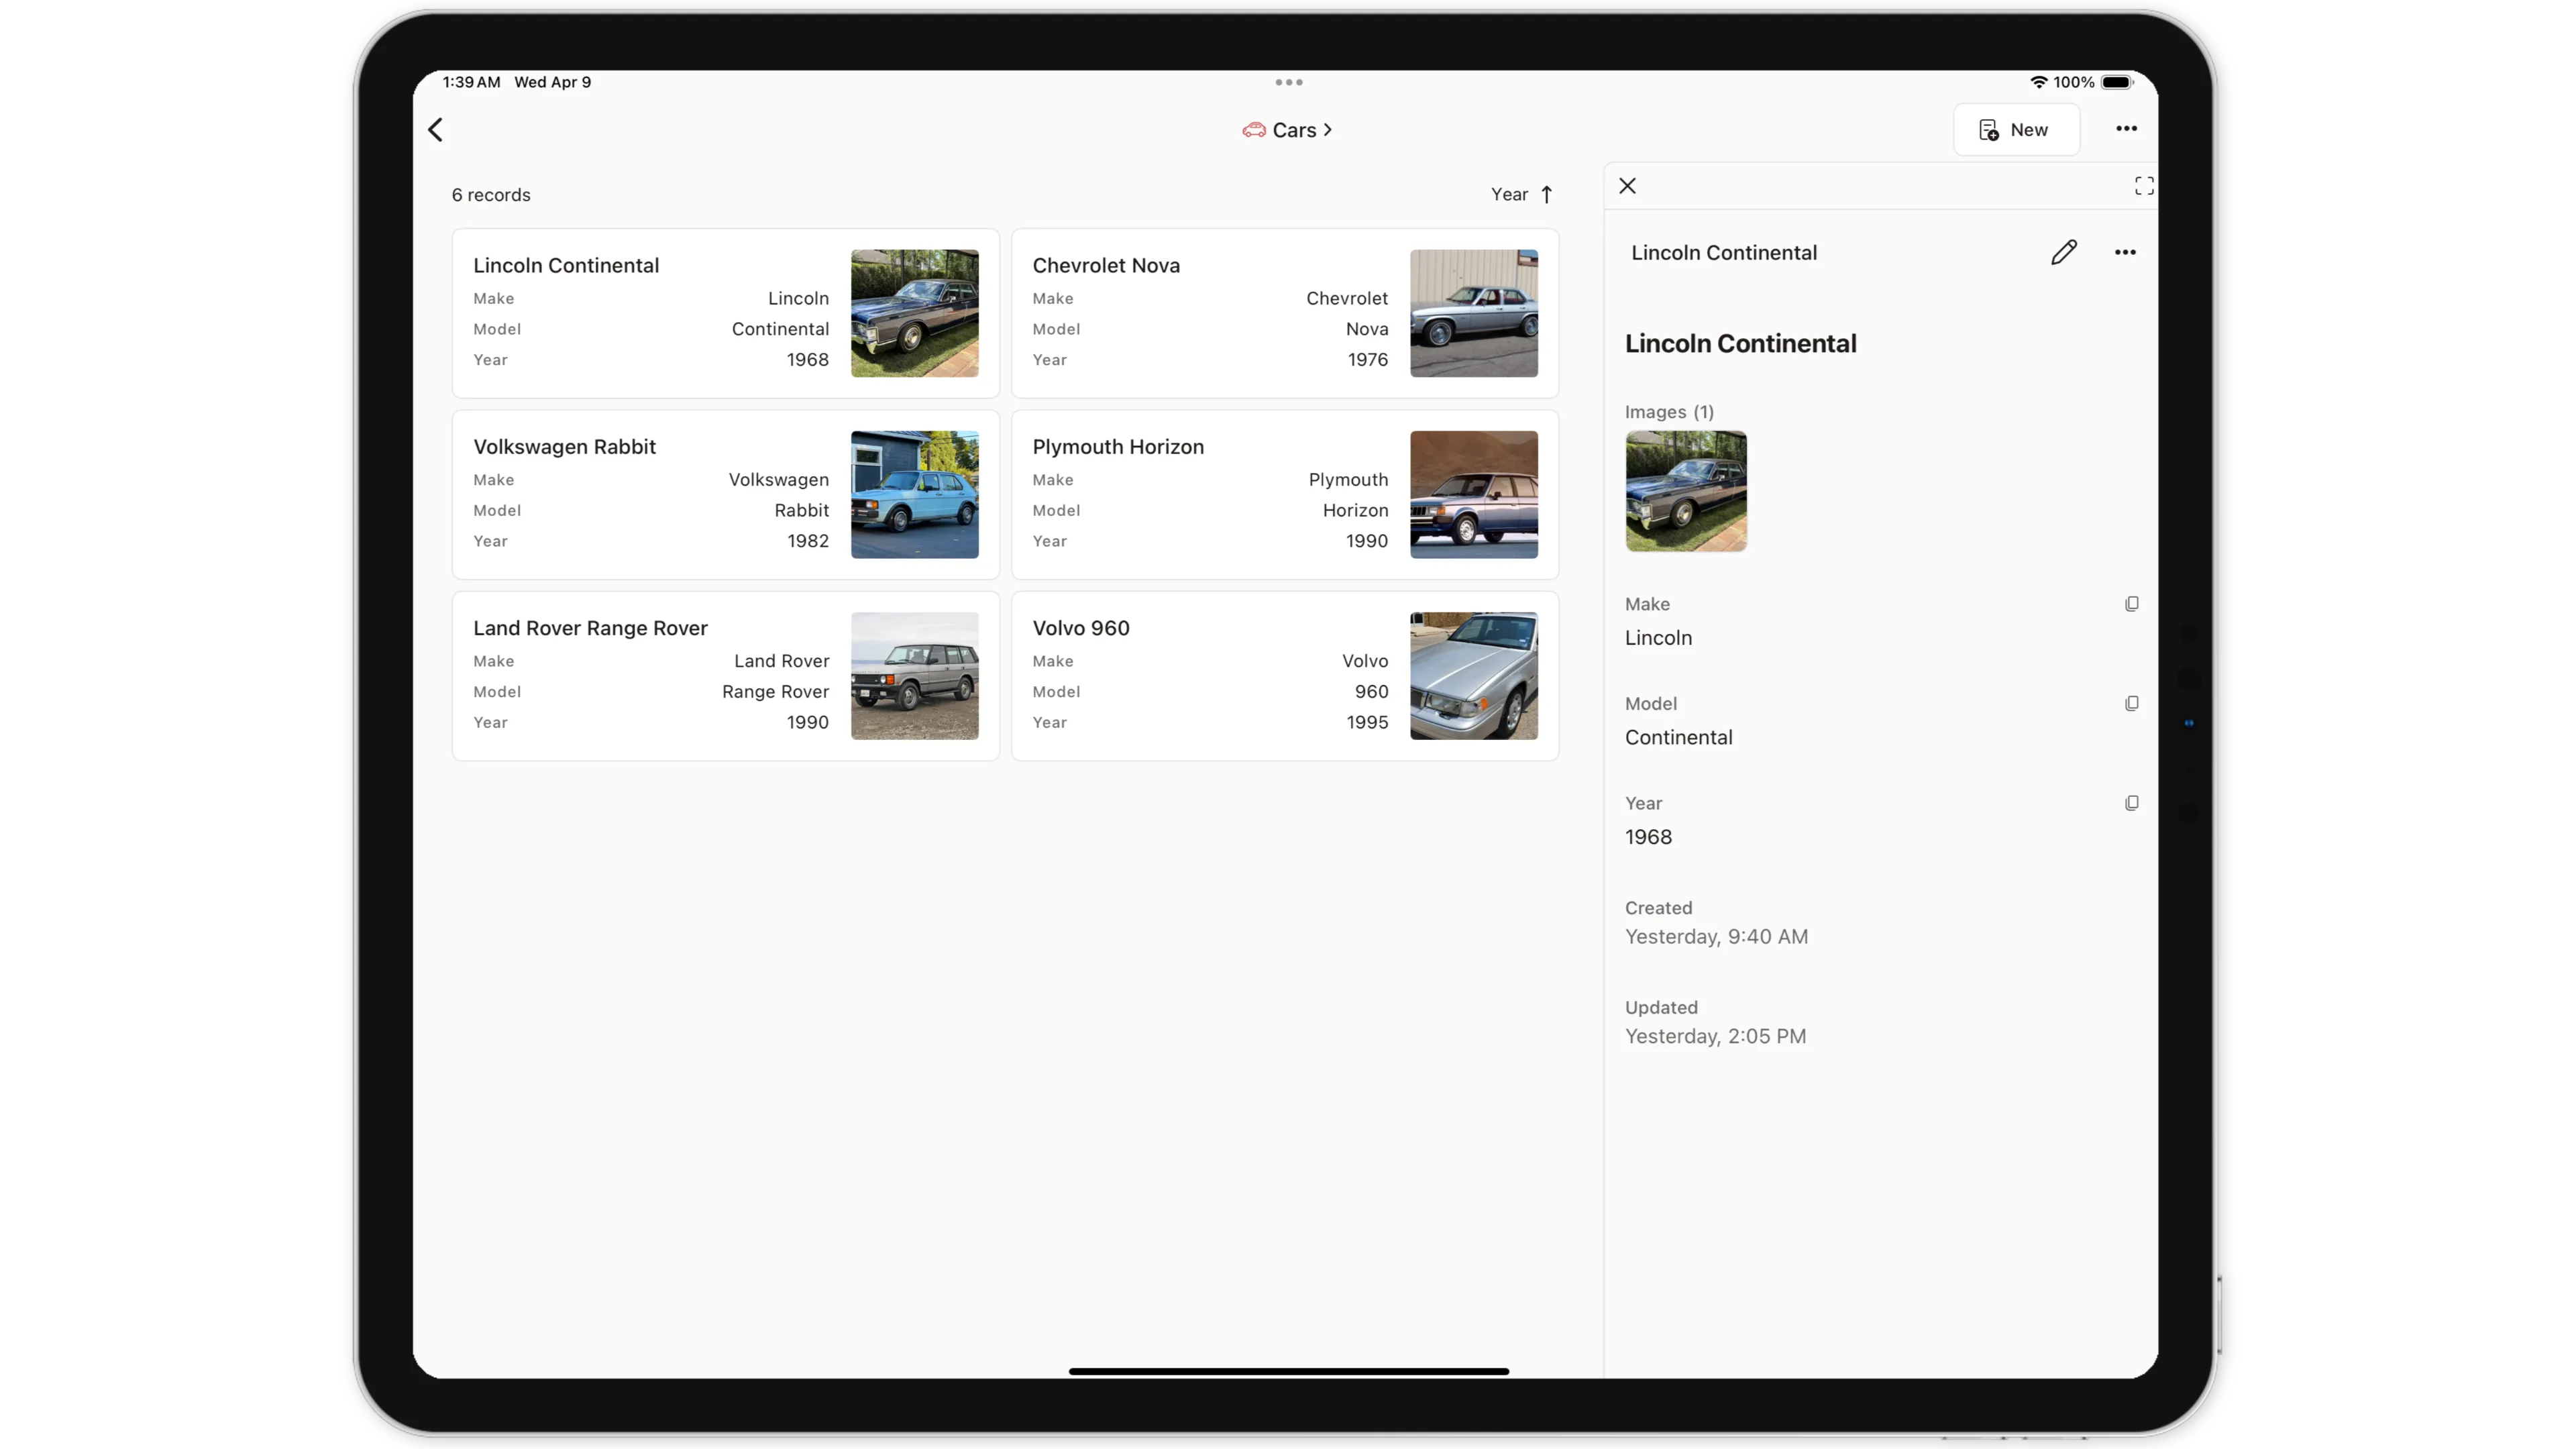The width and height of the screenshot is (2576, 1449).
Task: Open the Cars database title menu
Action: [x=1287, y=130]
